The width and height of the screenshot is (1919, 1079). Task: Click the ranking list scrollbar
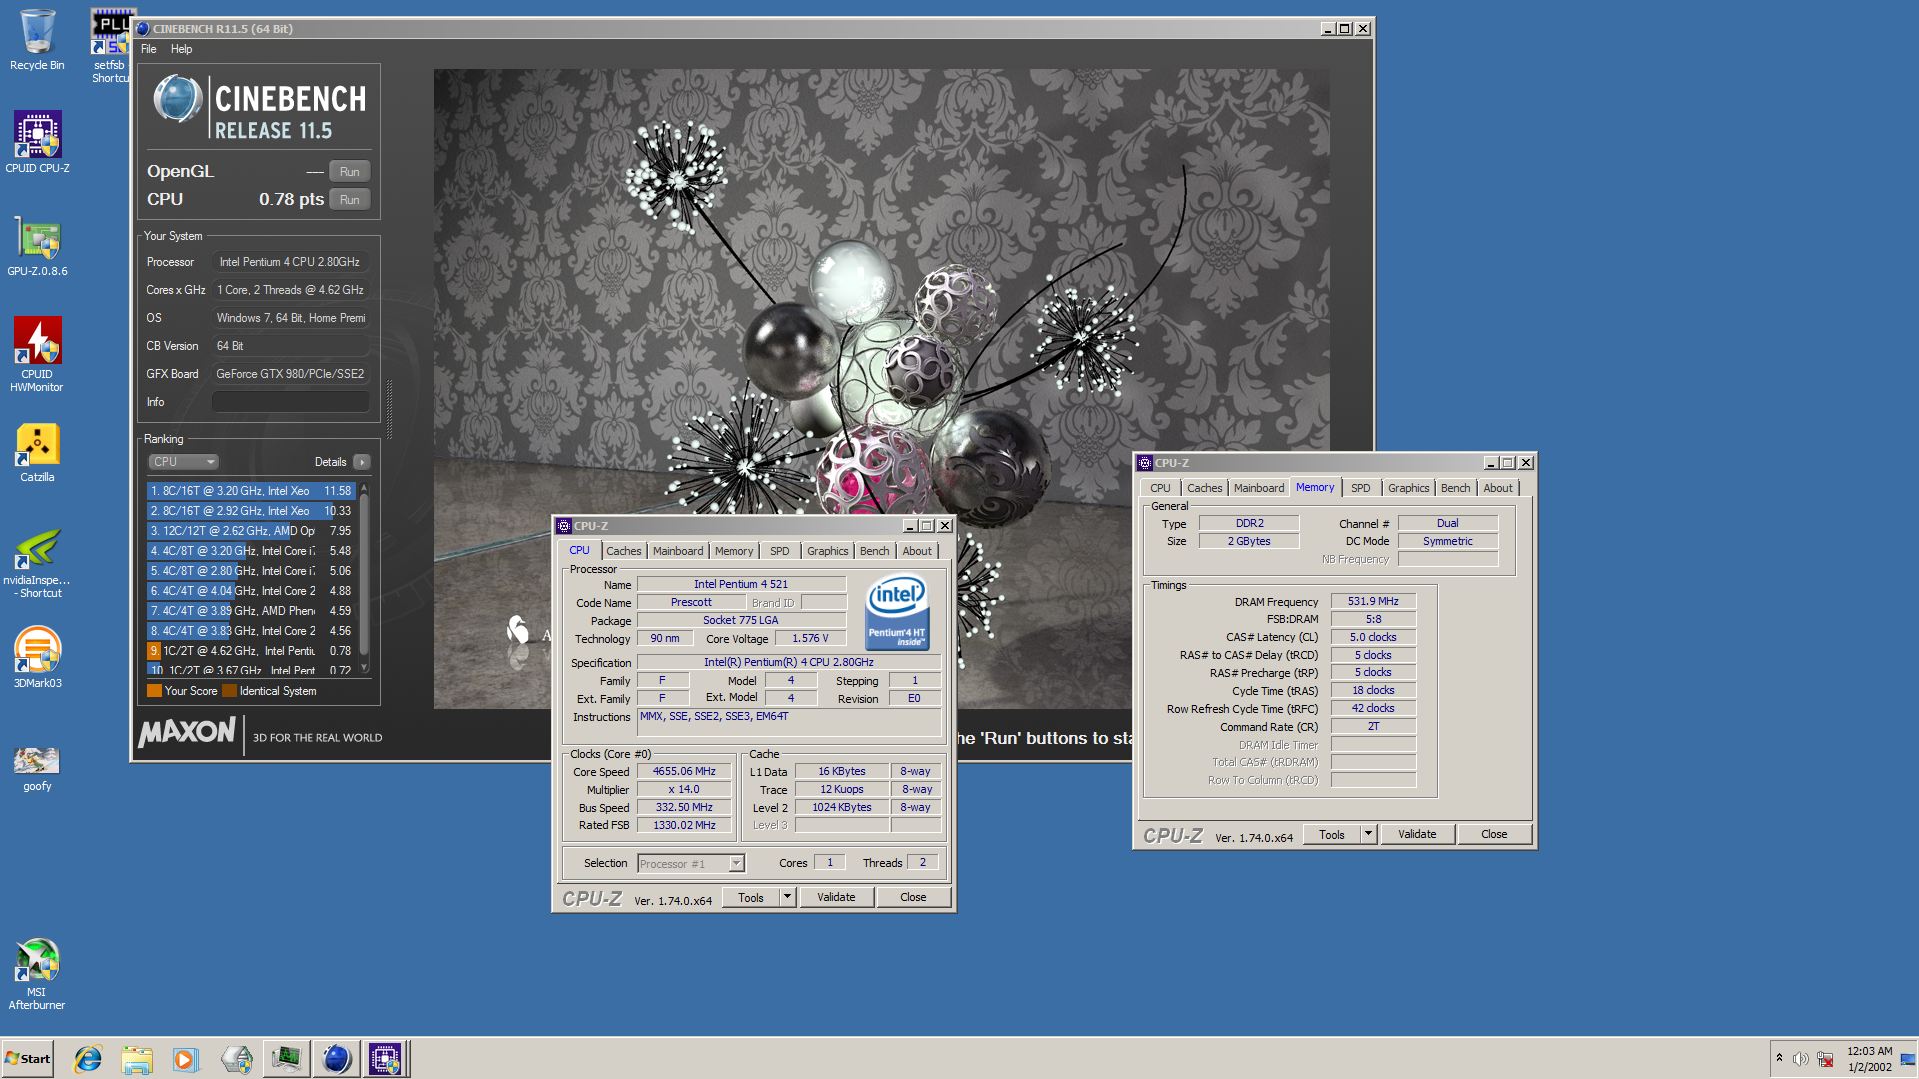click(x=364, y=578)
